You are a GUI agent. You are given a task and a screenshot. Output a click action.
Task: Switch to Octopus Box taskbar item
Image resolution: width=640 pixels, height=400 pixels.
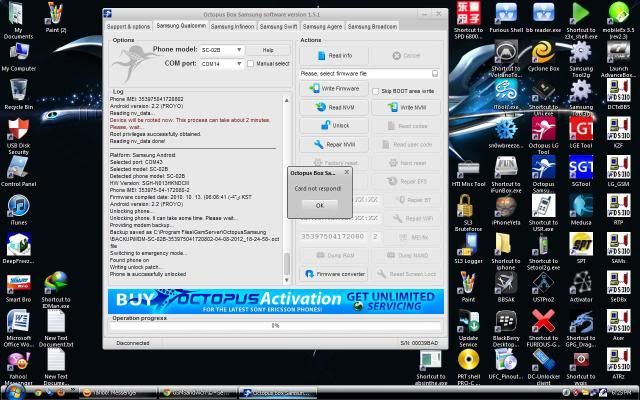coord(277,393)
